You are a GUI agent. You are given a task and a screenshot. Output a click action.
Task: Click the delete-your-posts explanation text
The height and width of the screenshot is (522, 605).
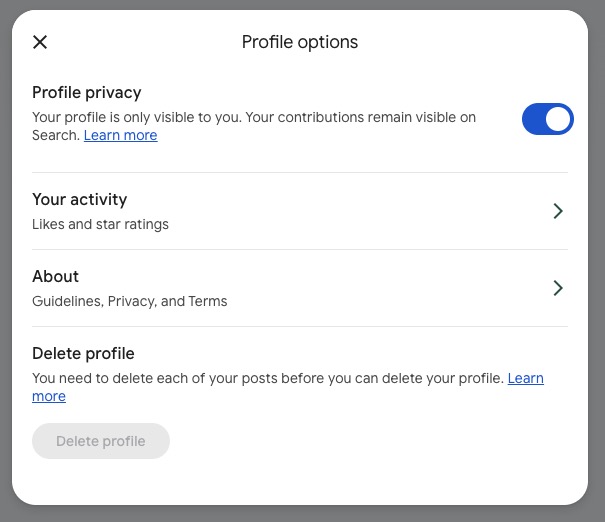(x=268, y=378)
